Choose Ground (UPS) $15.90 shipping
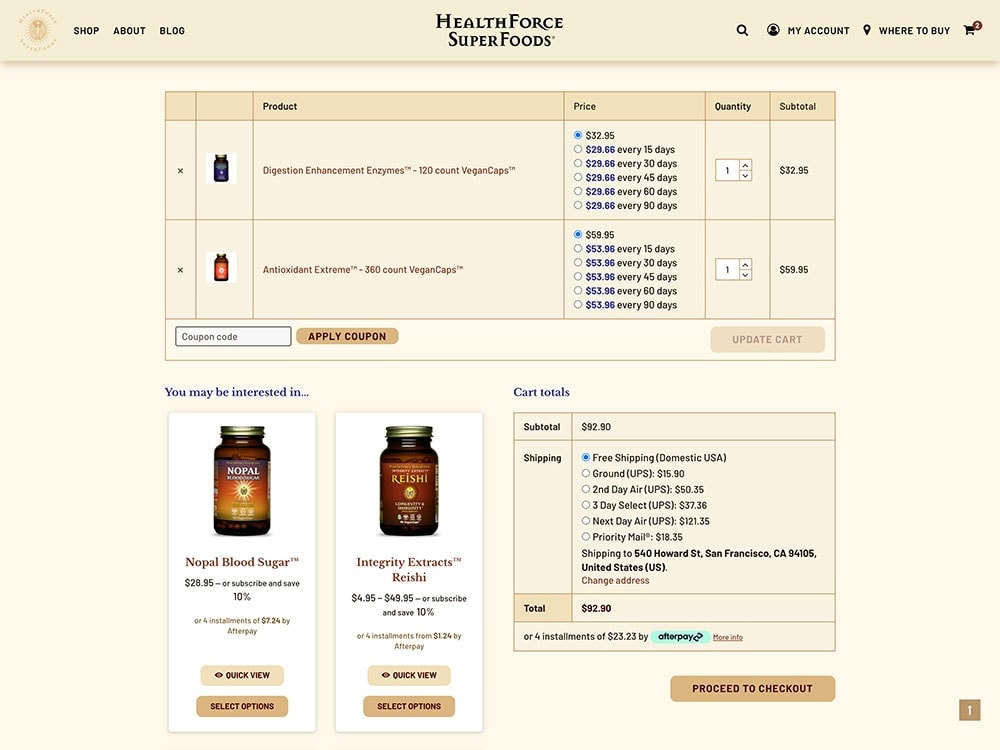Screen dimensions: 1000x750 (585, 473)
